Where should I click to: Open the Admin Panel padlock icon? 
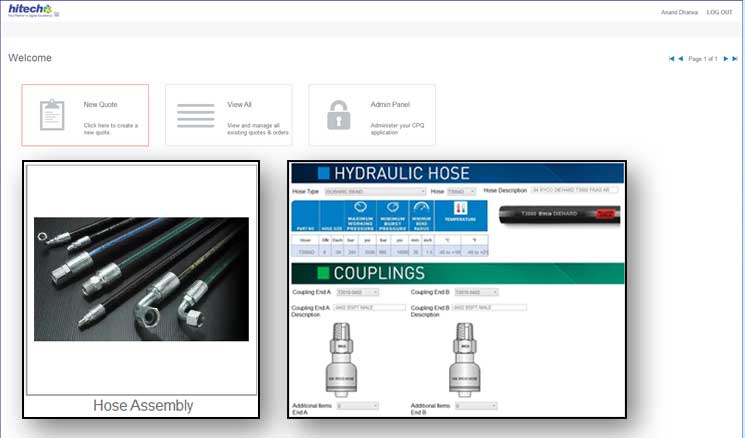click(x=339, y=115)
